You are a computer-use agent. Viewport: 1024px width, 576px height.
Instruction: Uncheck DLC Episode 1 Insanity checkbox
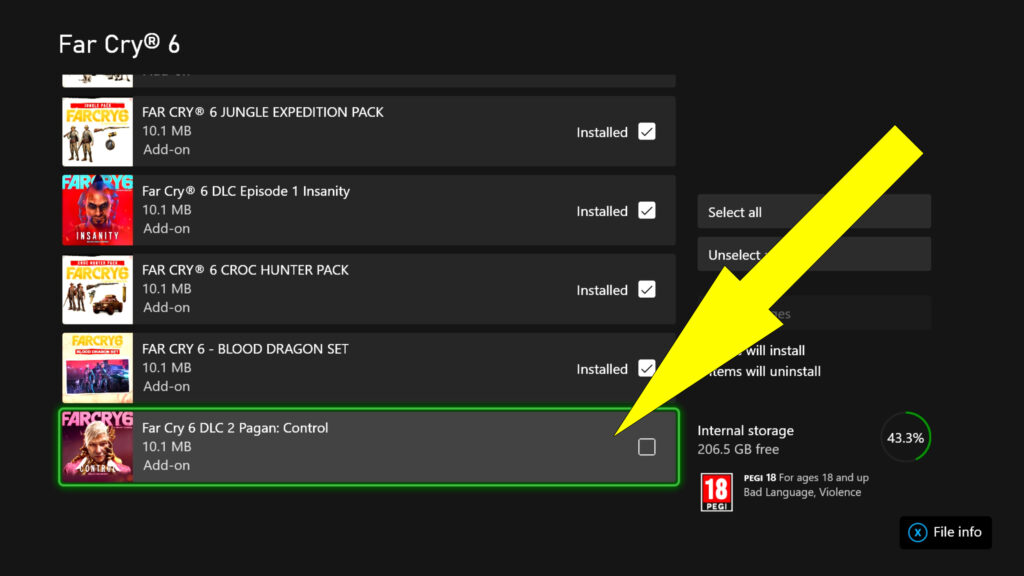click(647, 211)
